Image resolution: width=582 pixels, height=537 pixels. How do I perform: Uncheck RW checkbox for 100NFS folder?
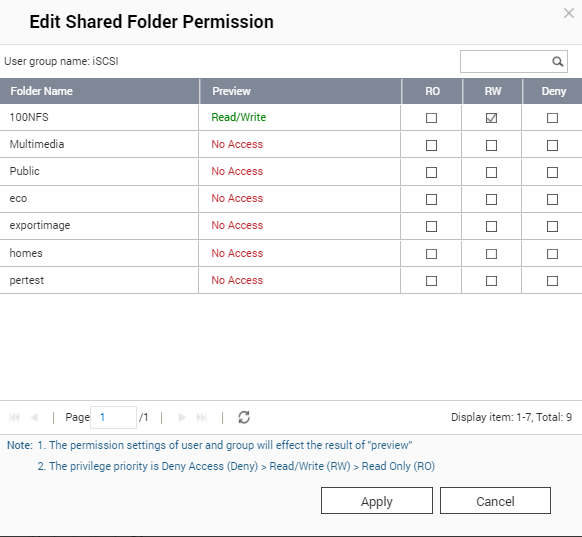pos(491,118)
